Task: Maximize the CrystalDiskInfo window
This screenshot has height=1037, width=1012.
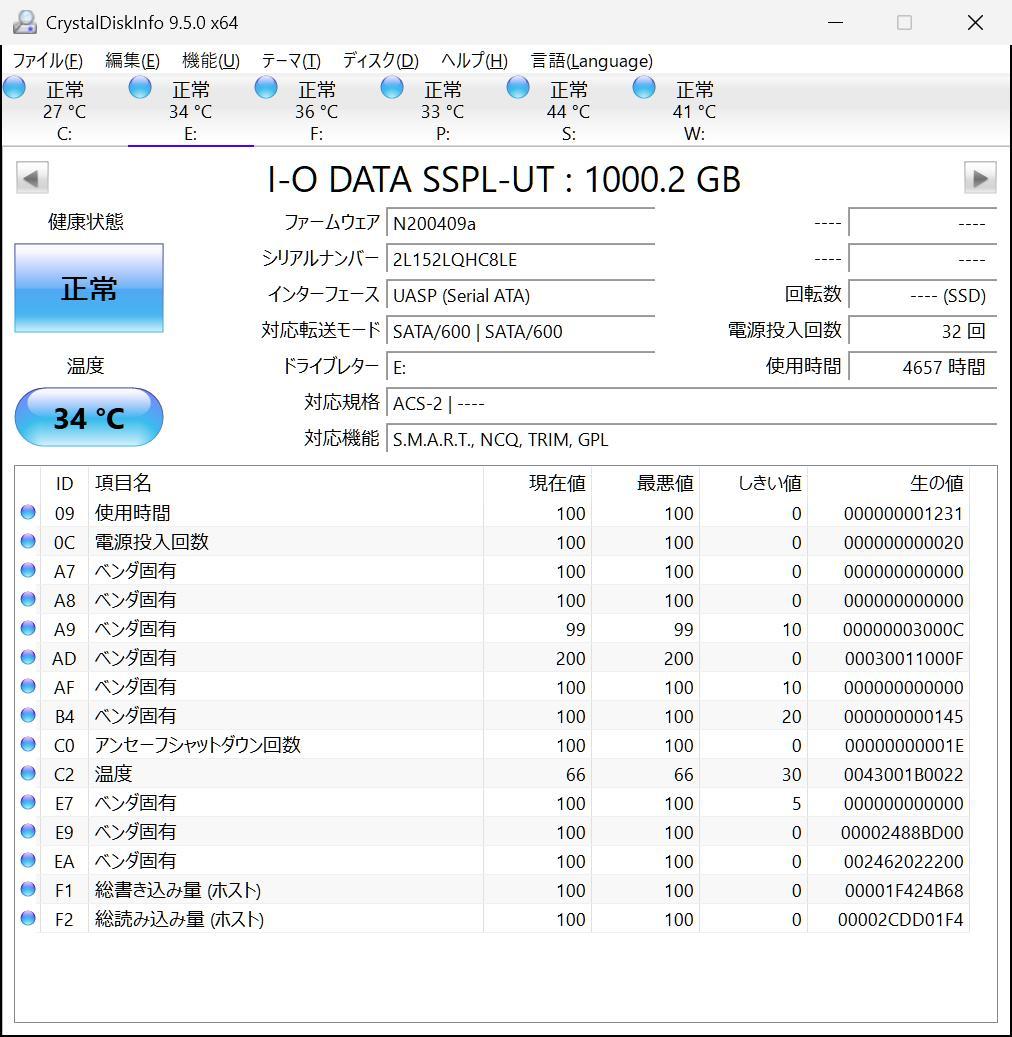Action: (x=904, y=22)
